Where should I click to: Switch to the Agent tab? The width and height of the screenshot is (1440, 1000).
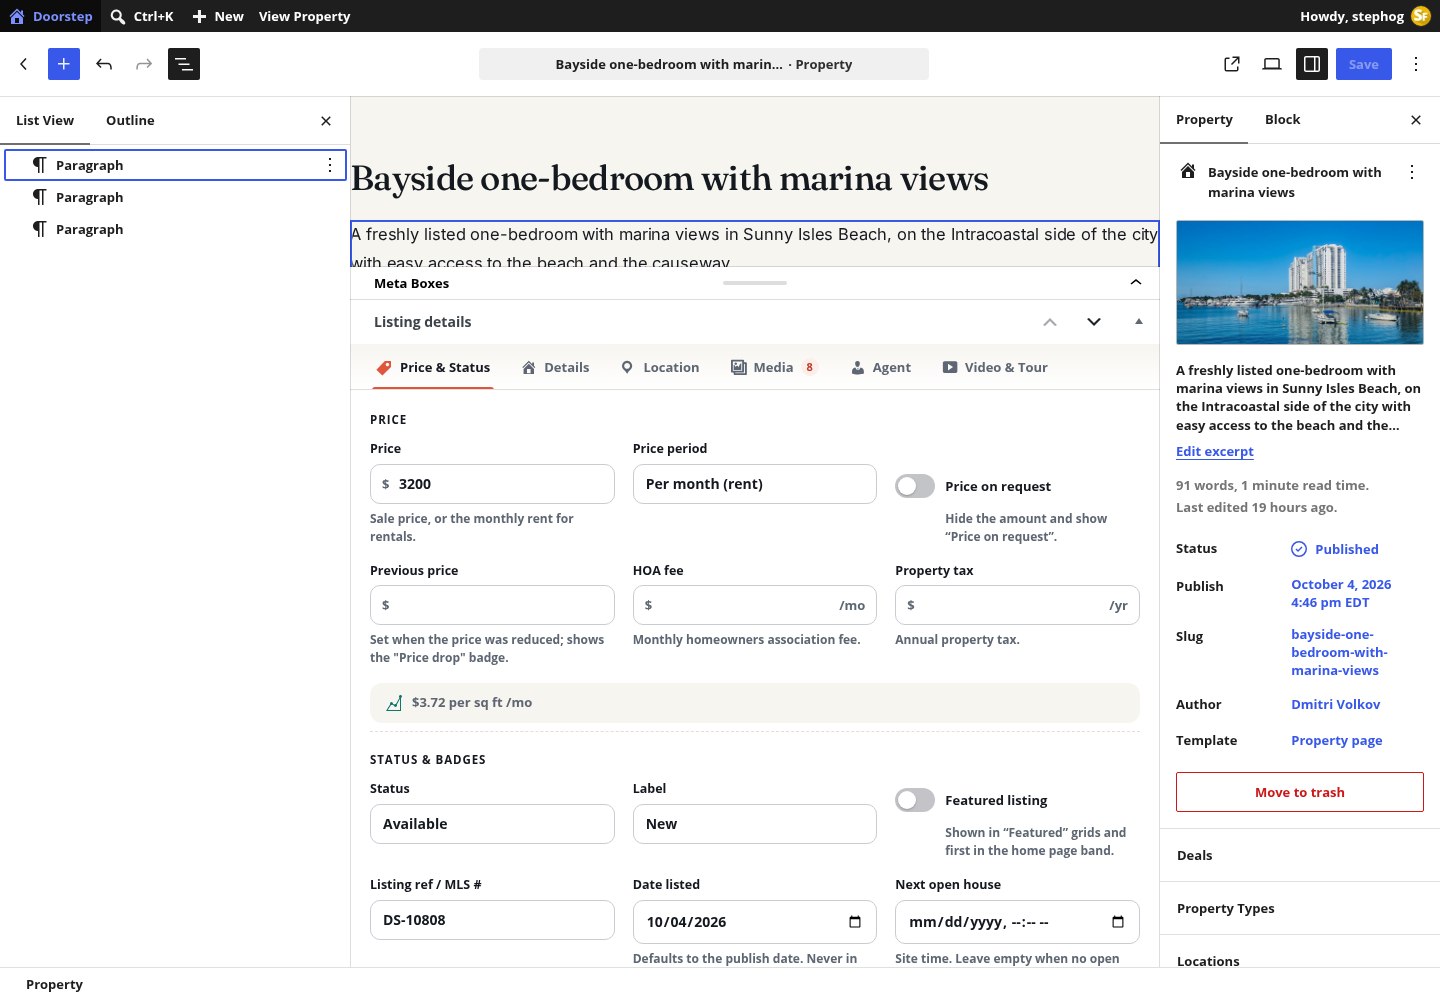[881, 368]
